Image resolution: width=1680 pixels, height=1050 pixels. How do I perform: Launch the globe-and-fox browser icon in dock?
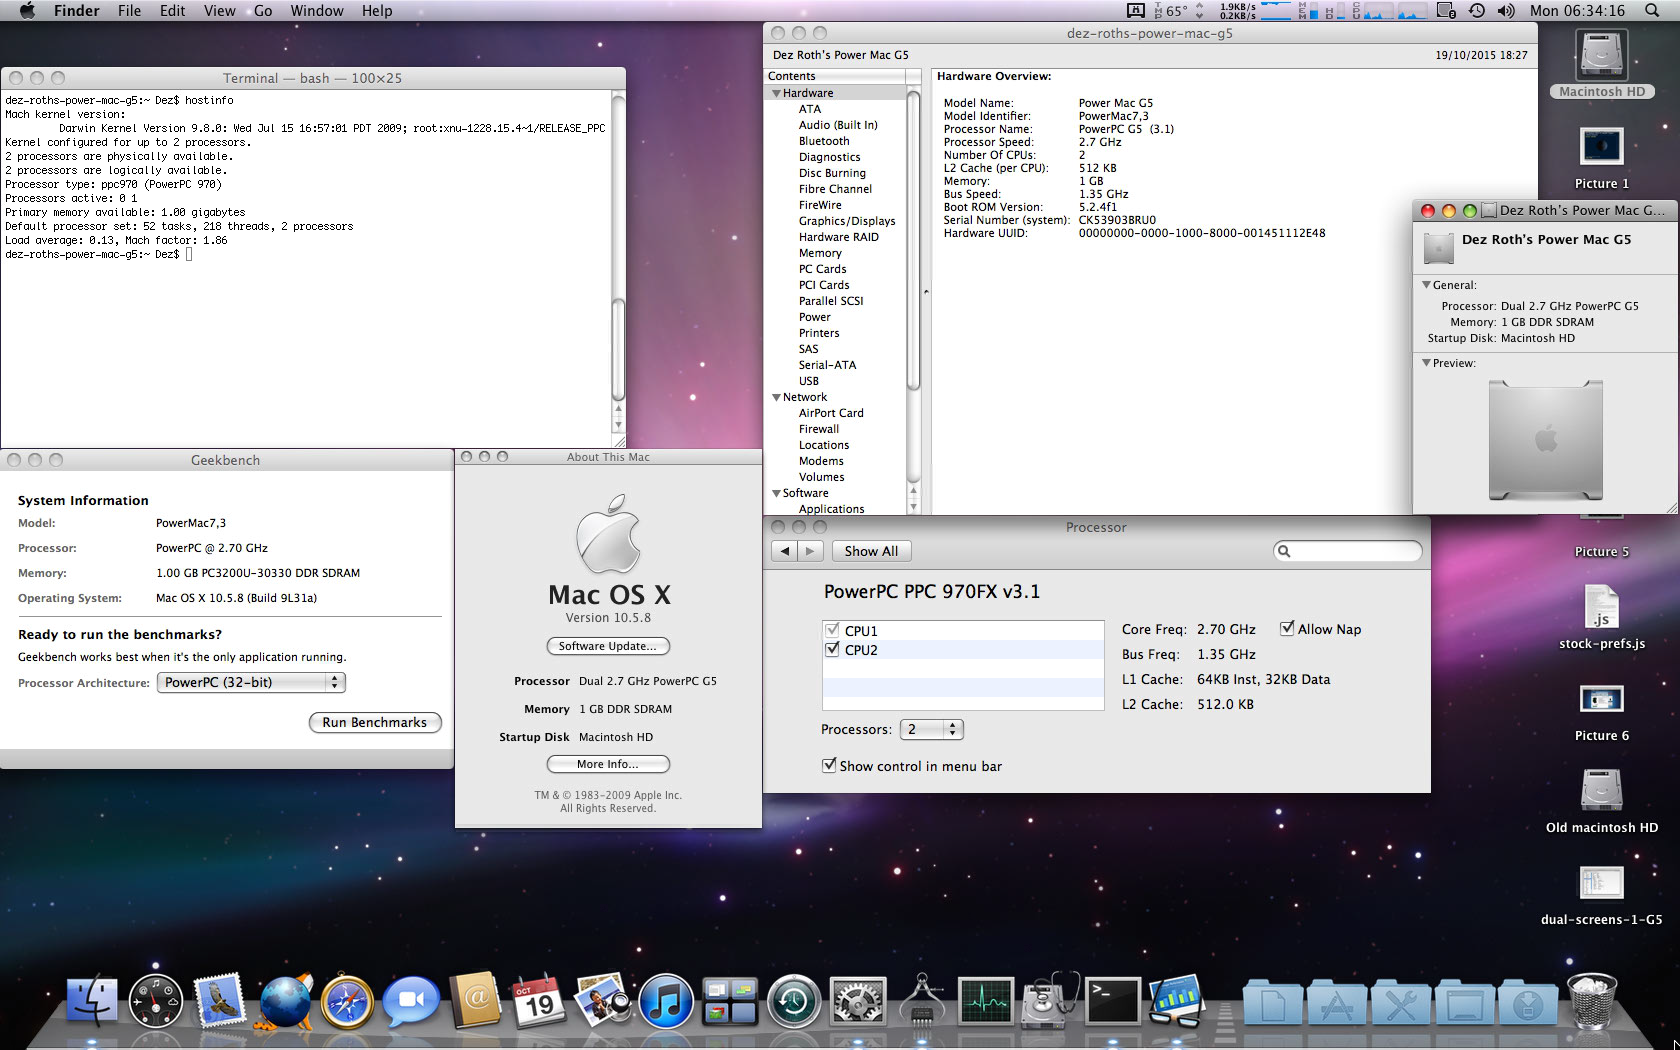285,1001
